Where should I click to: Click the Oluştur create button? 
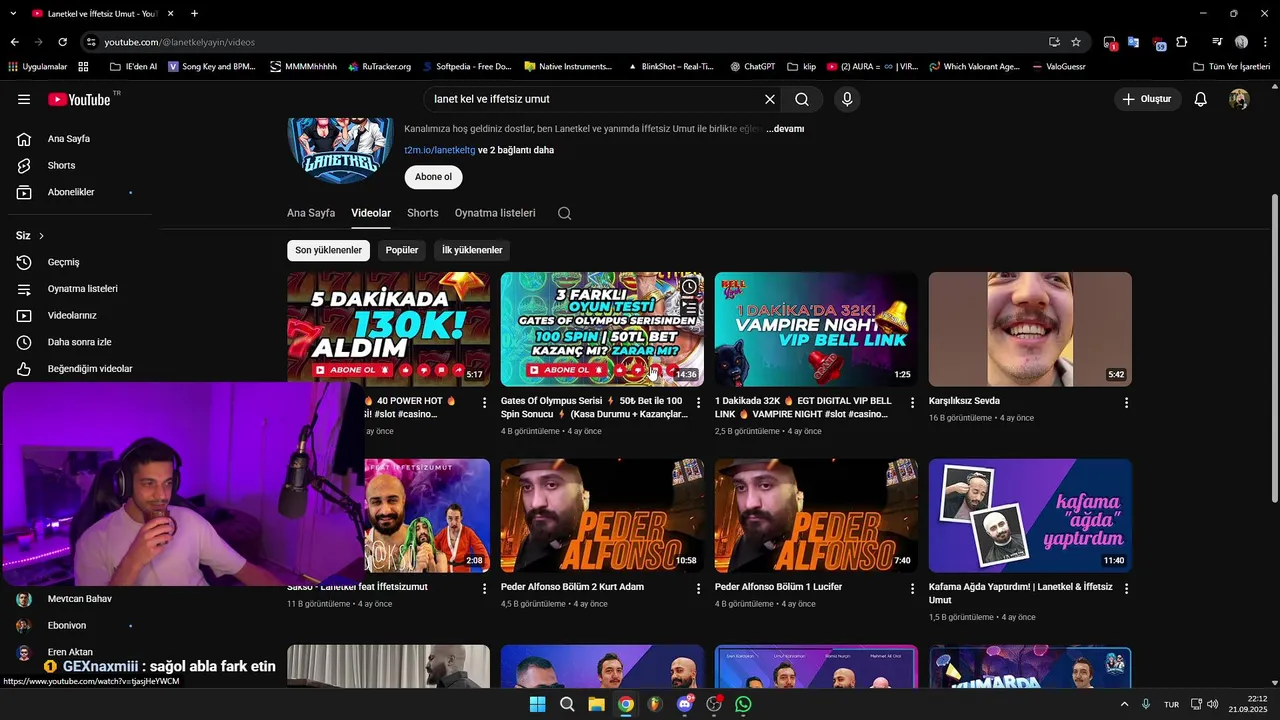(1147, 99)
